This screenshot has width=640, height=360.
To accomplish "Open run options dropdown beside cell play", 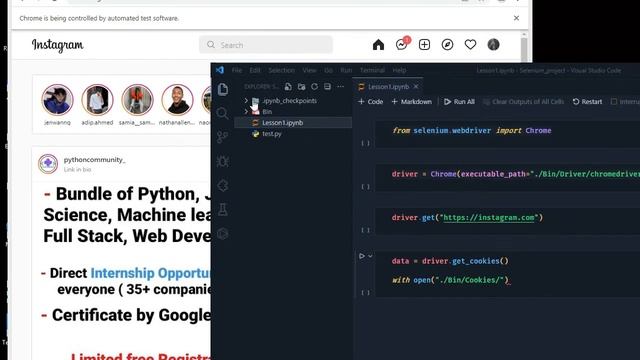I will (370, 256).
